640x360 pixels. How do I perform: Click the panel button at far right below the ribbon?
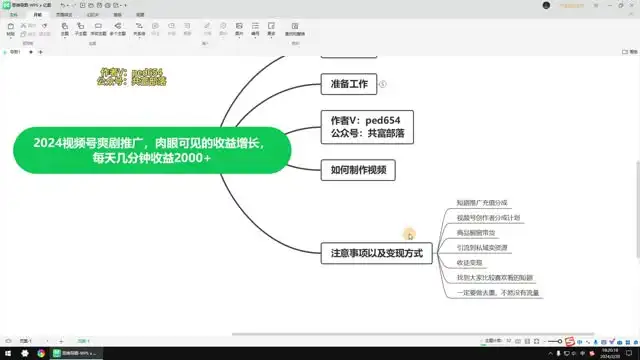point(630,52)
